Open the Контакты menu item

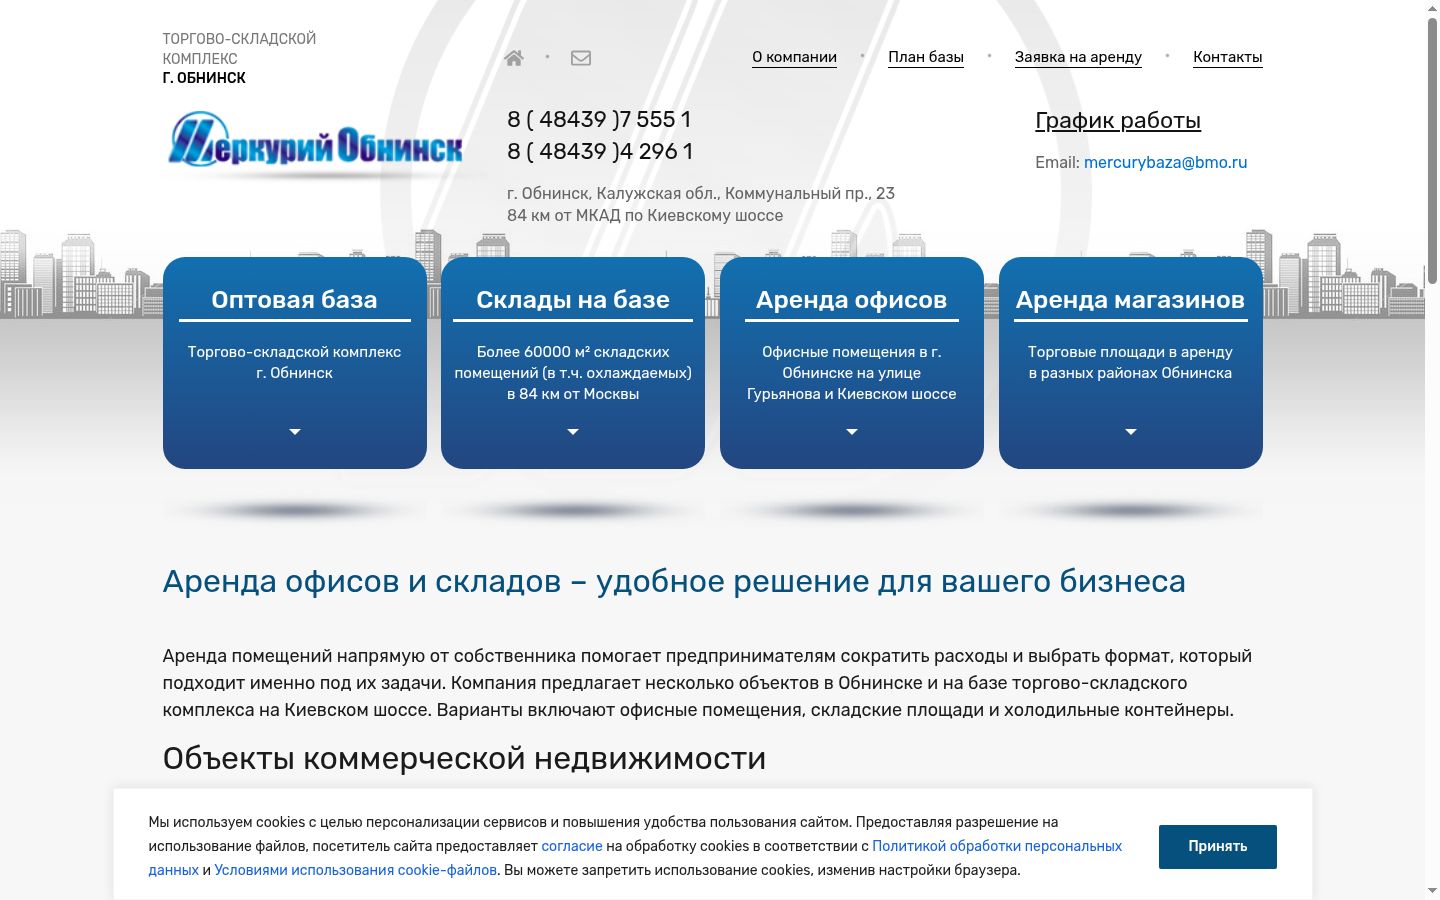[x=1227, y=57]
